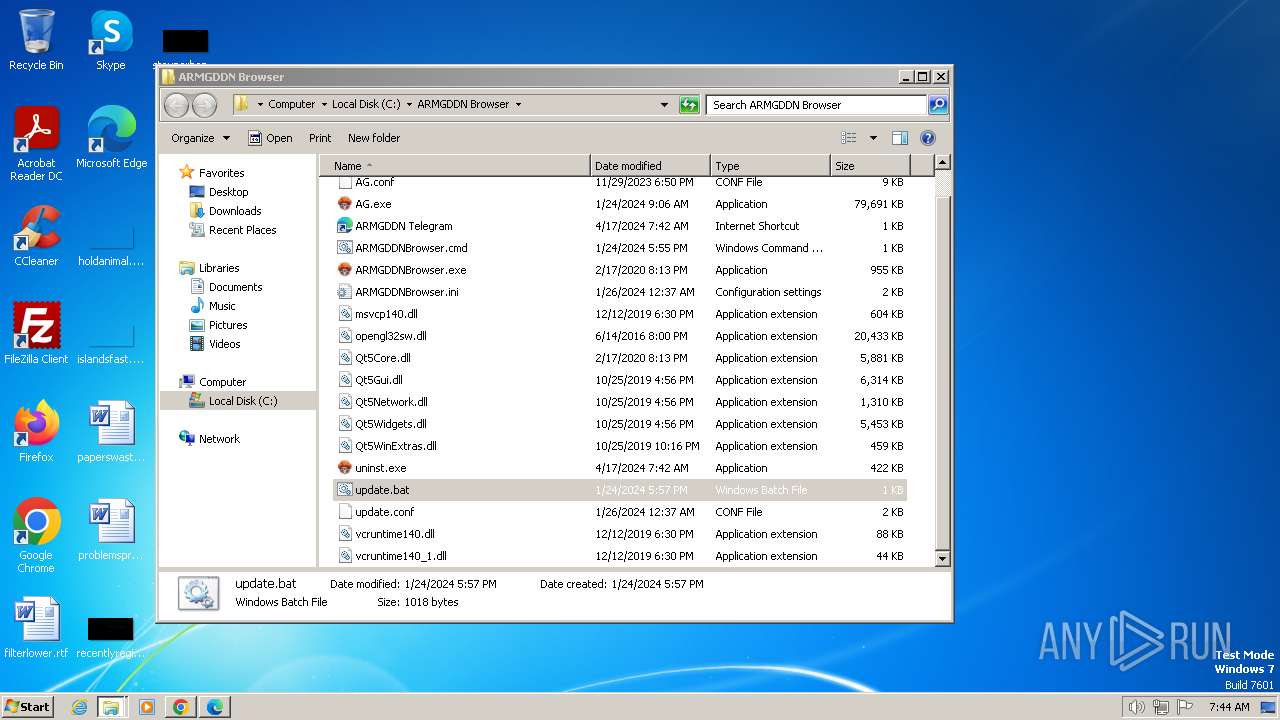
Task: Click the search magnifier icon
Action: tap(937, 104)
